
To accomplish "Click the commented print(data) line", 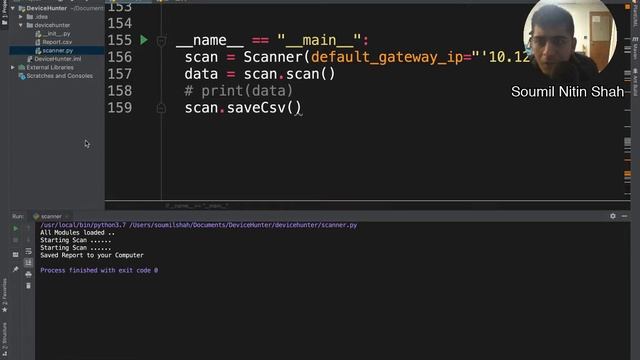I will point(238,91).
